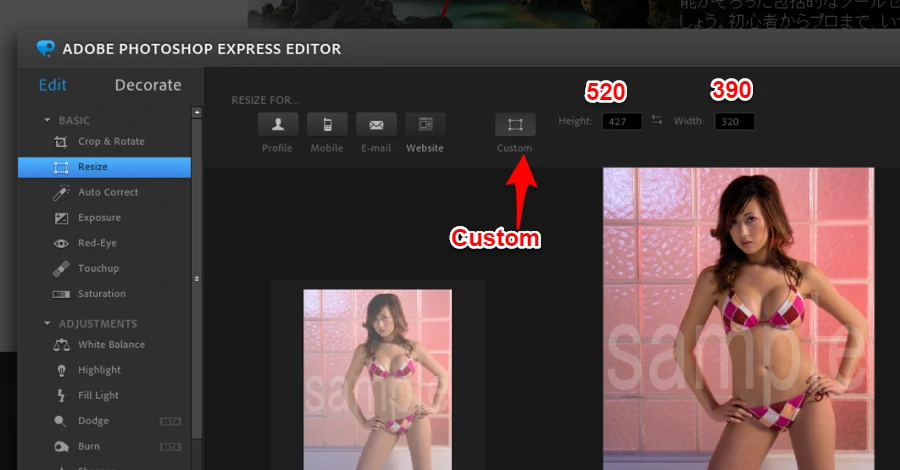The height and width of the screenshot is (470, 900).
Task: Choose the Mobile resize preset icon
Action: (x=326, y=125)
